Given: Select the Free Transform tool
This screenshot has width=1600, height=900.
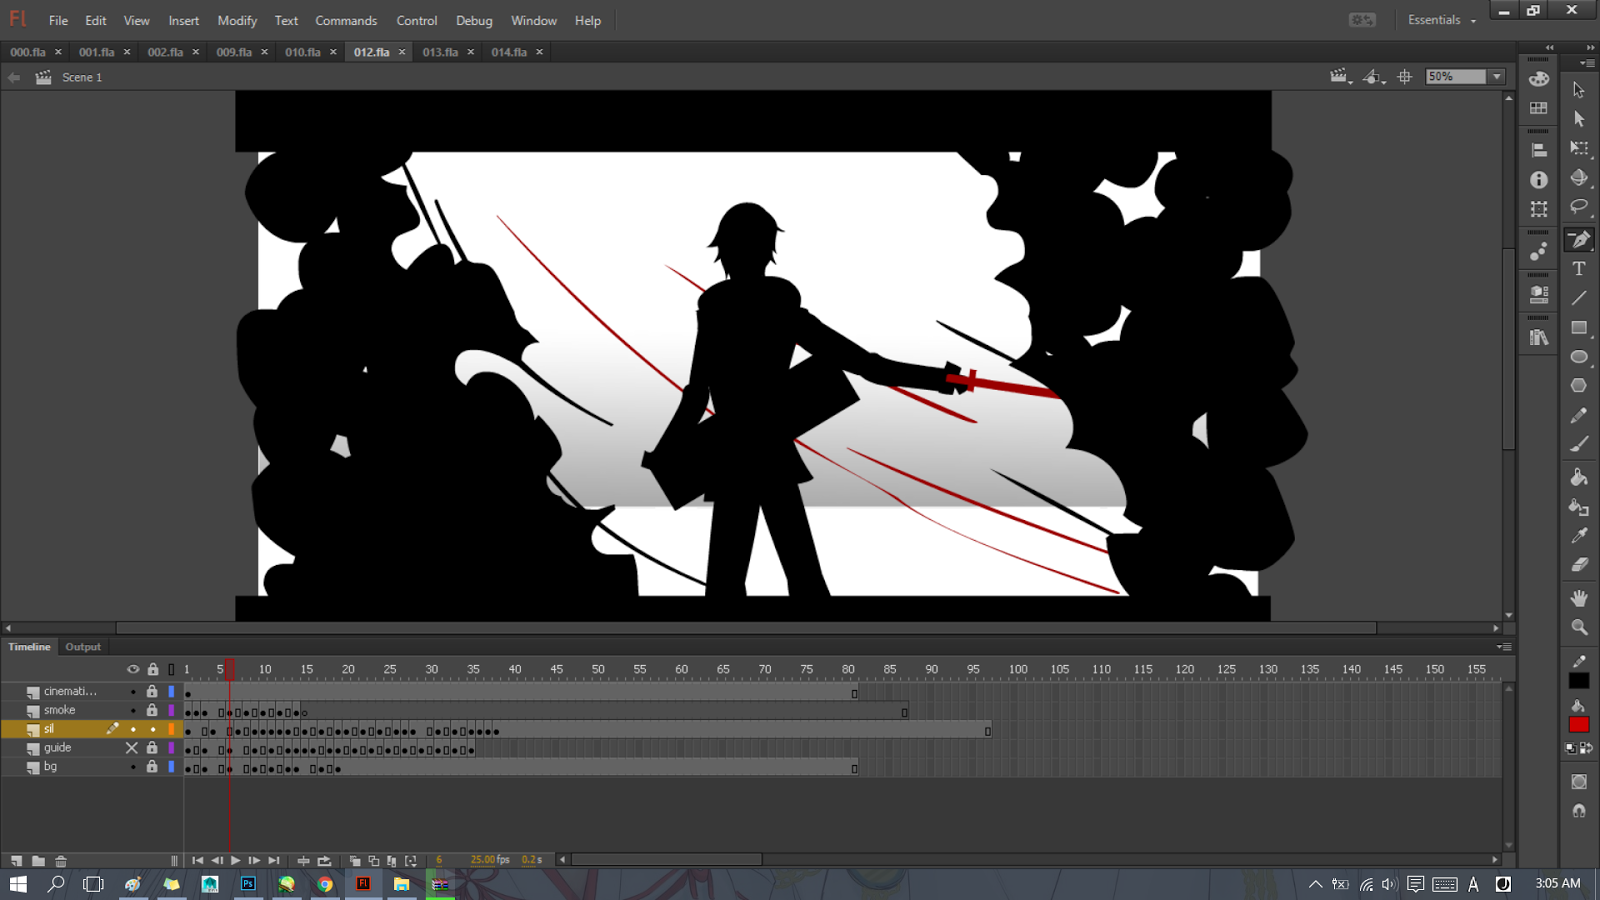Looking at the screenshot, I should (1580, 148).
